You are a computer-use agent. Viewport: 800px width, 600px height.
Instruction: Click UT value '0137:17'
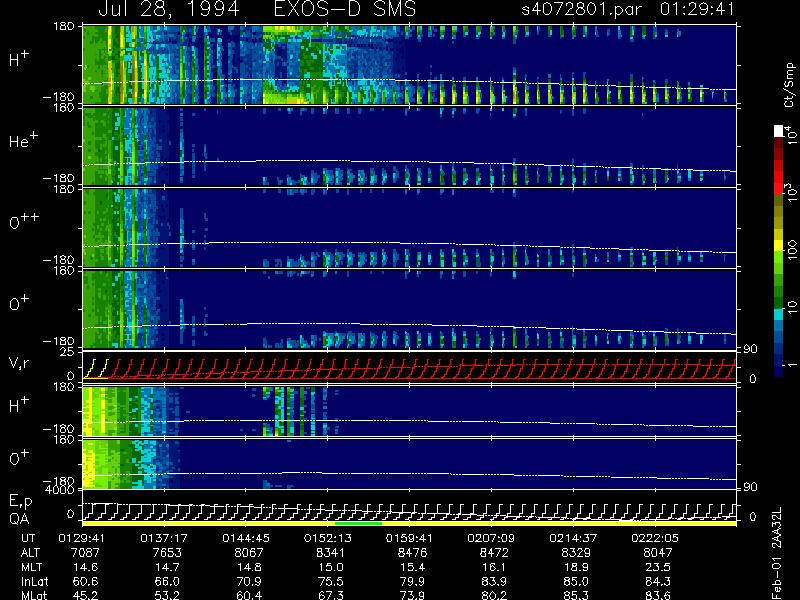coord(164,538)
